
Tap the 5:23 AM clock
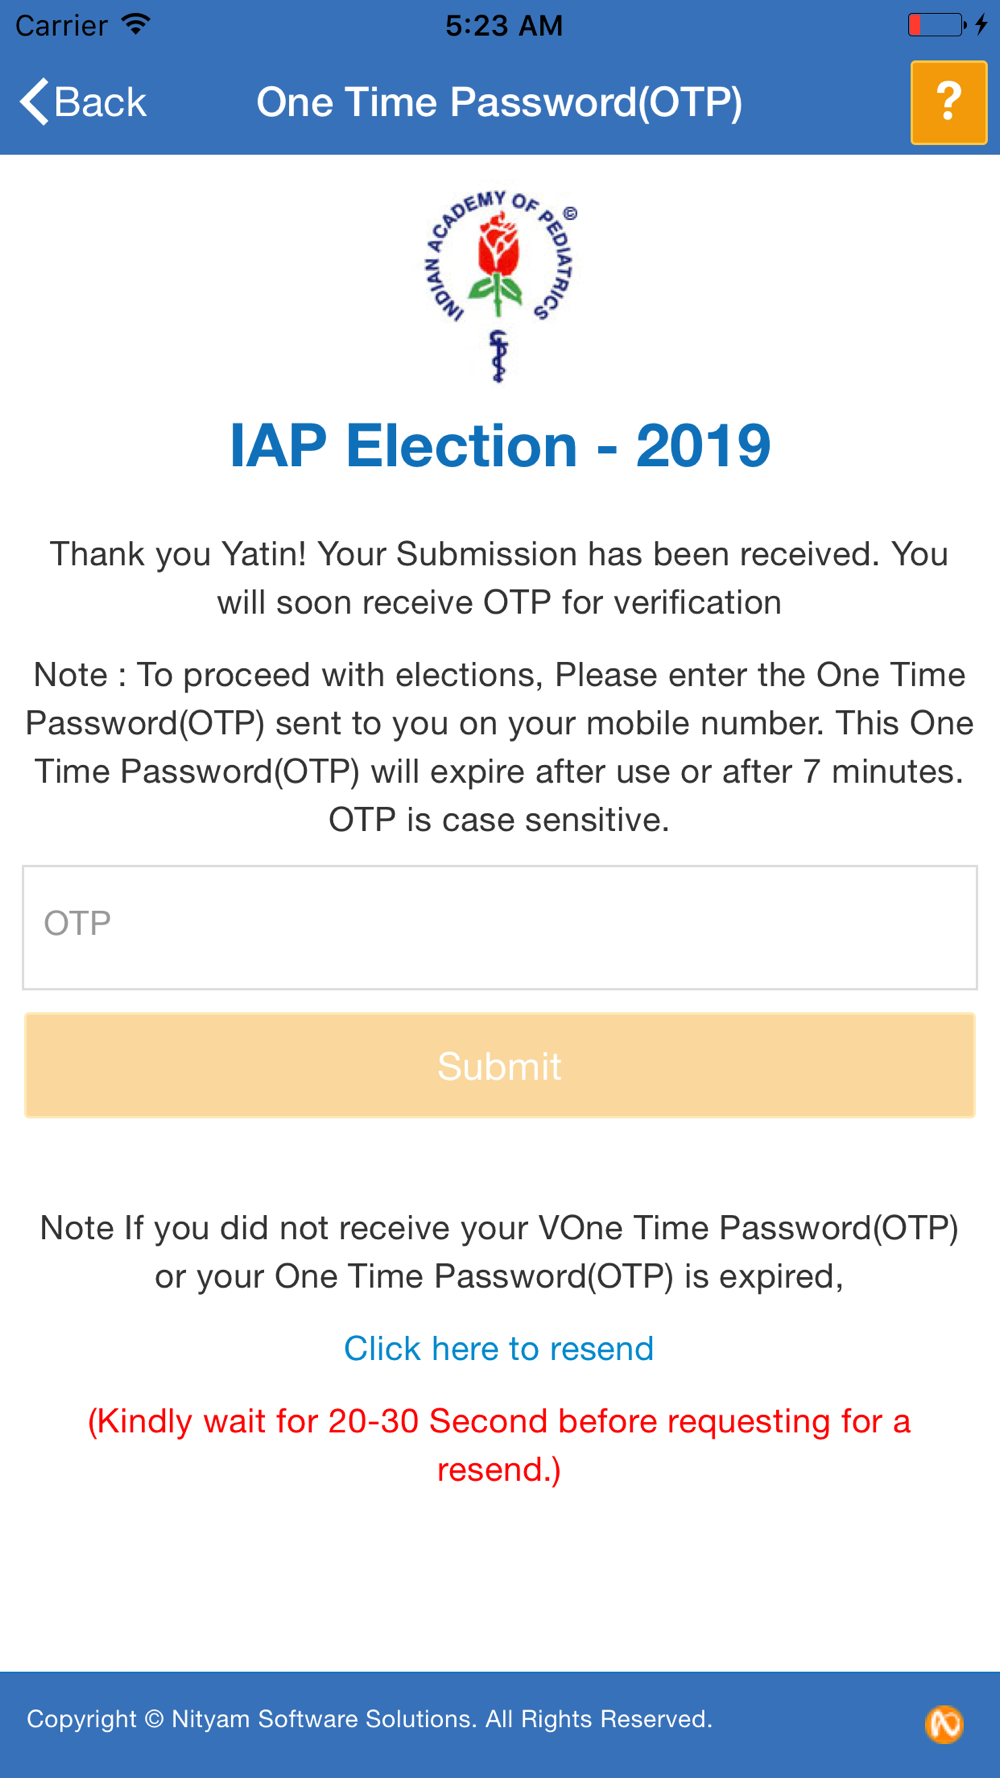click(504, 25)
